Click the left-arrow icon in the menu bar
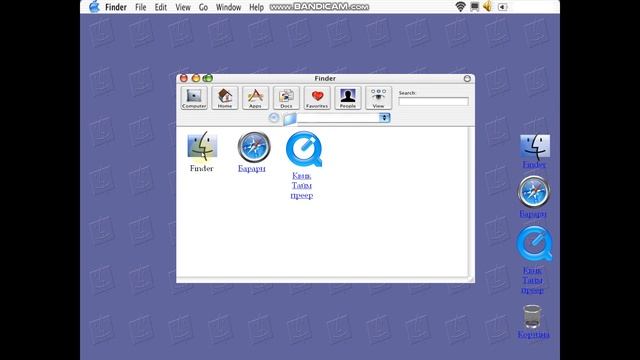Screen dimensions: 640x360 click(502, 7)
